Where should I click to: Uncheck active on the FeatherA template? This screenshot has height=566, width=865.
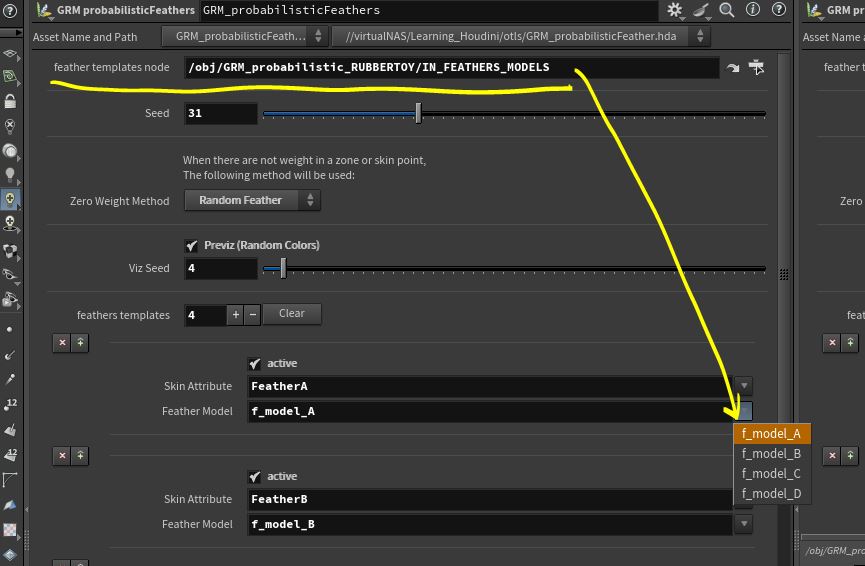254,364
